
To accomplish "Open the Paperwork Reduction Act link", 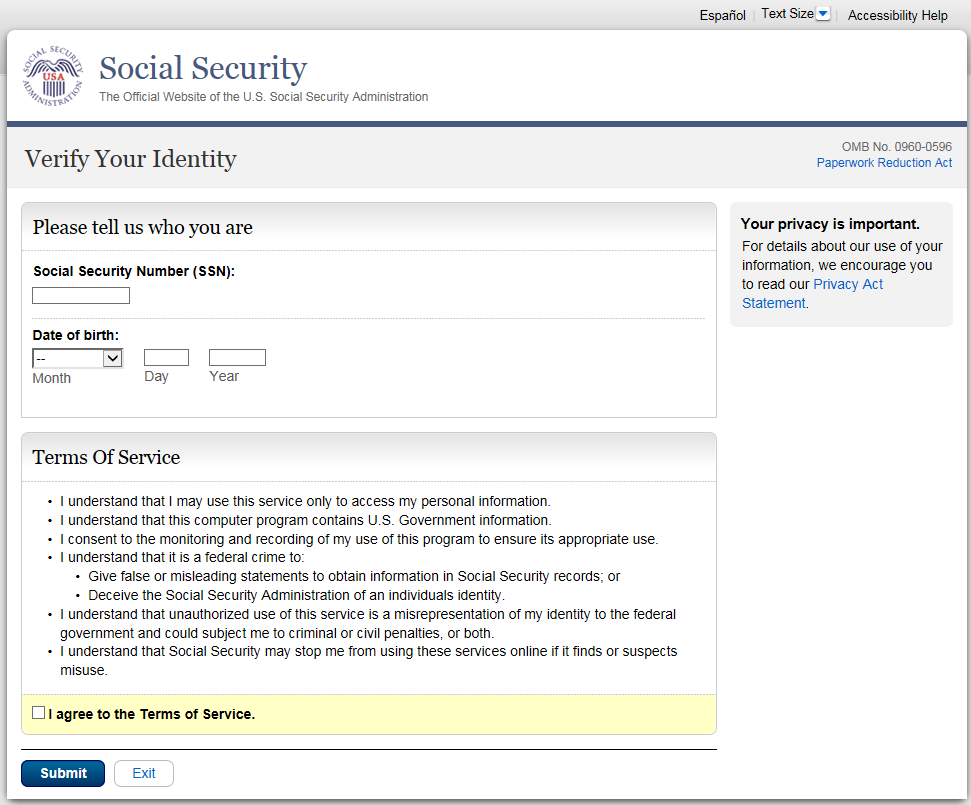I will (884, 163).
